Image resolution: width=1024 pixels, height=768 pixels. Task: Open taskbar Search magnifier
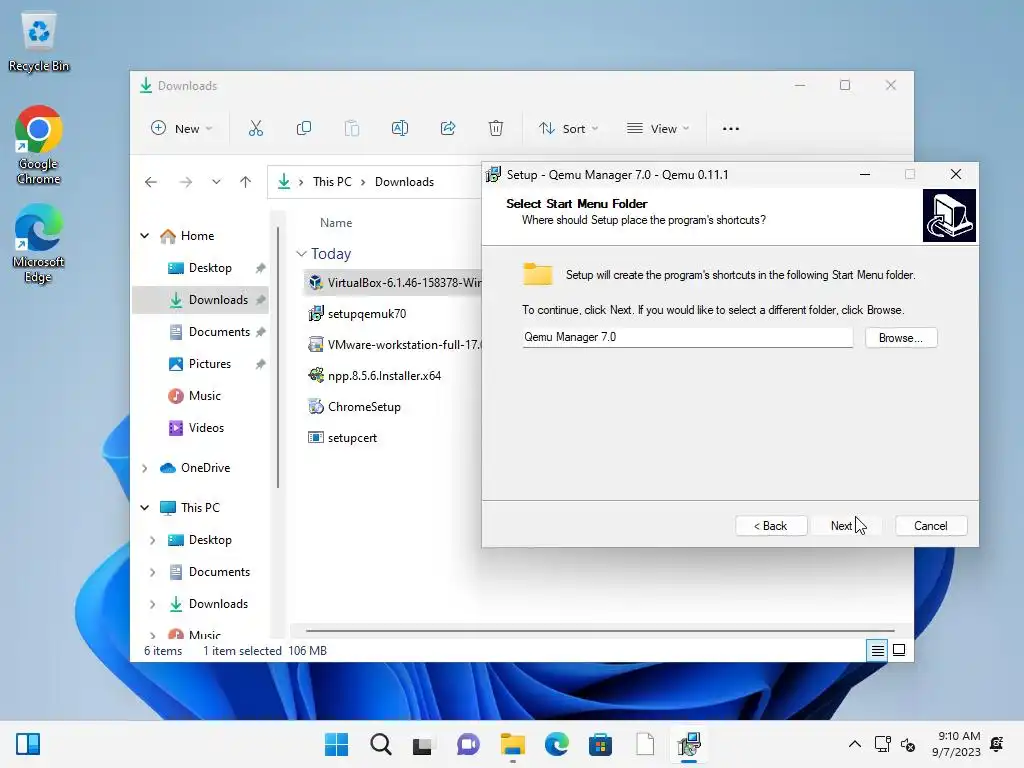click(381, 744)
